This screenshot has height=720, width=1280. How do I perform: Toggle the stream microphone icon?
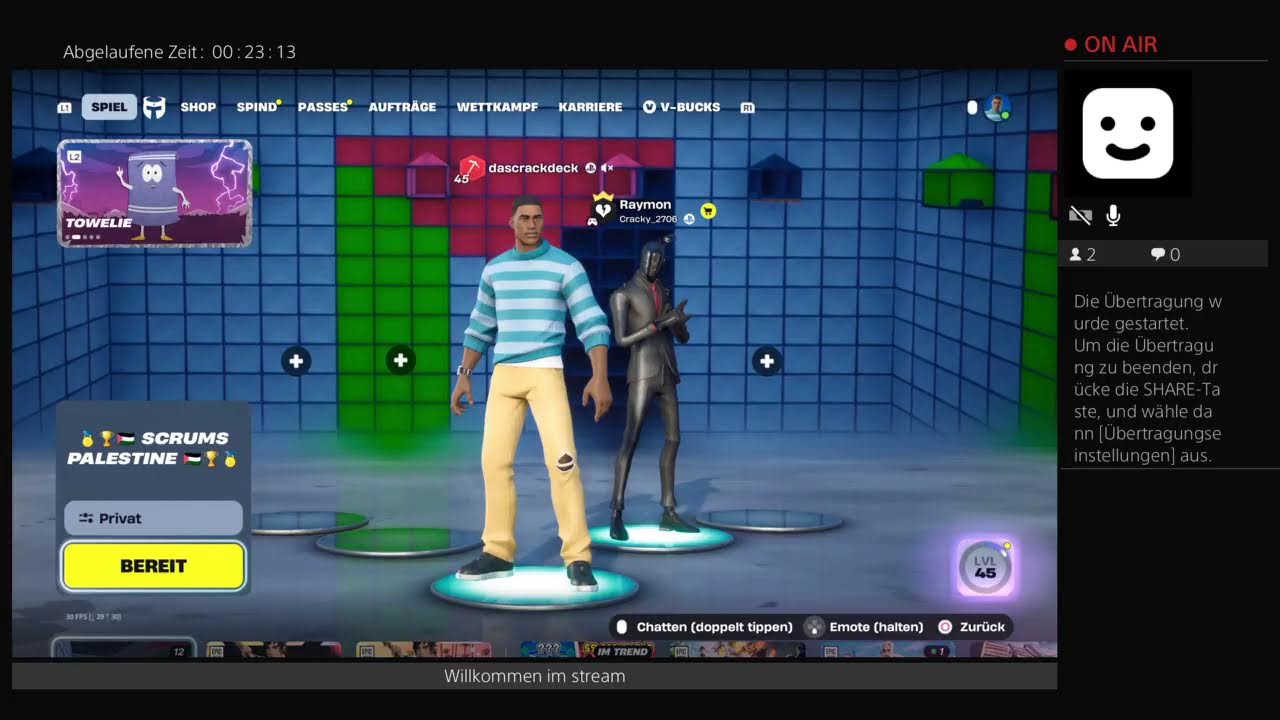1113,215
